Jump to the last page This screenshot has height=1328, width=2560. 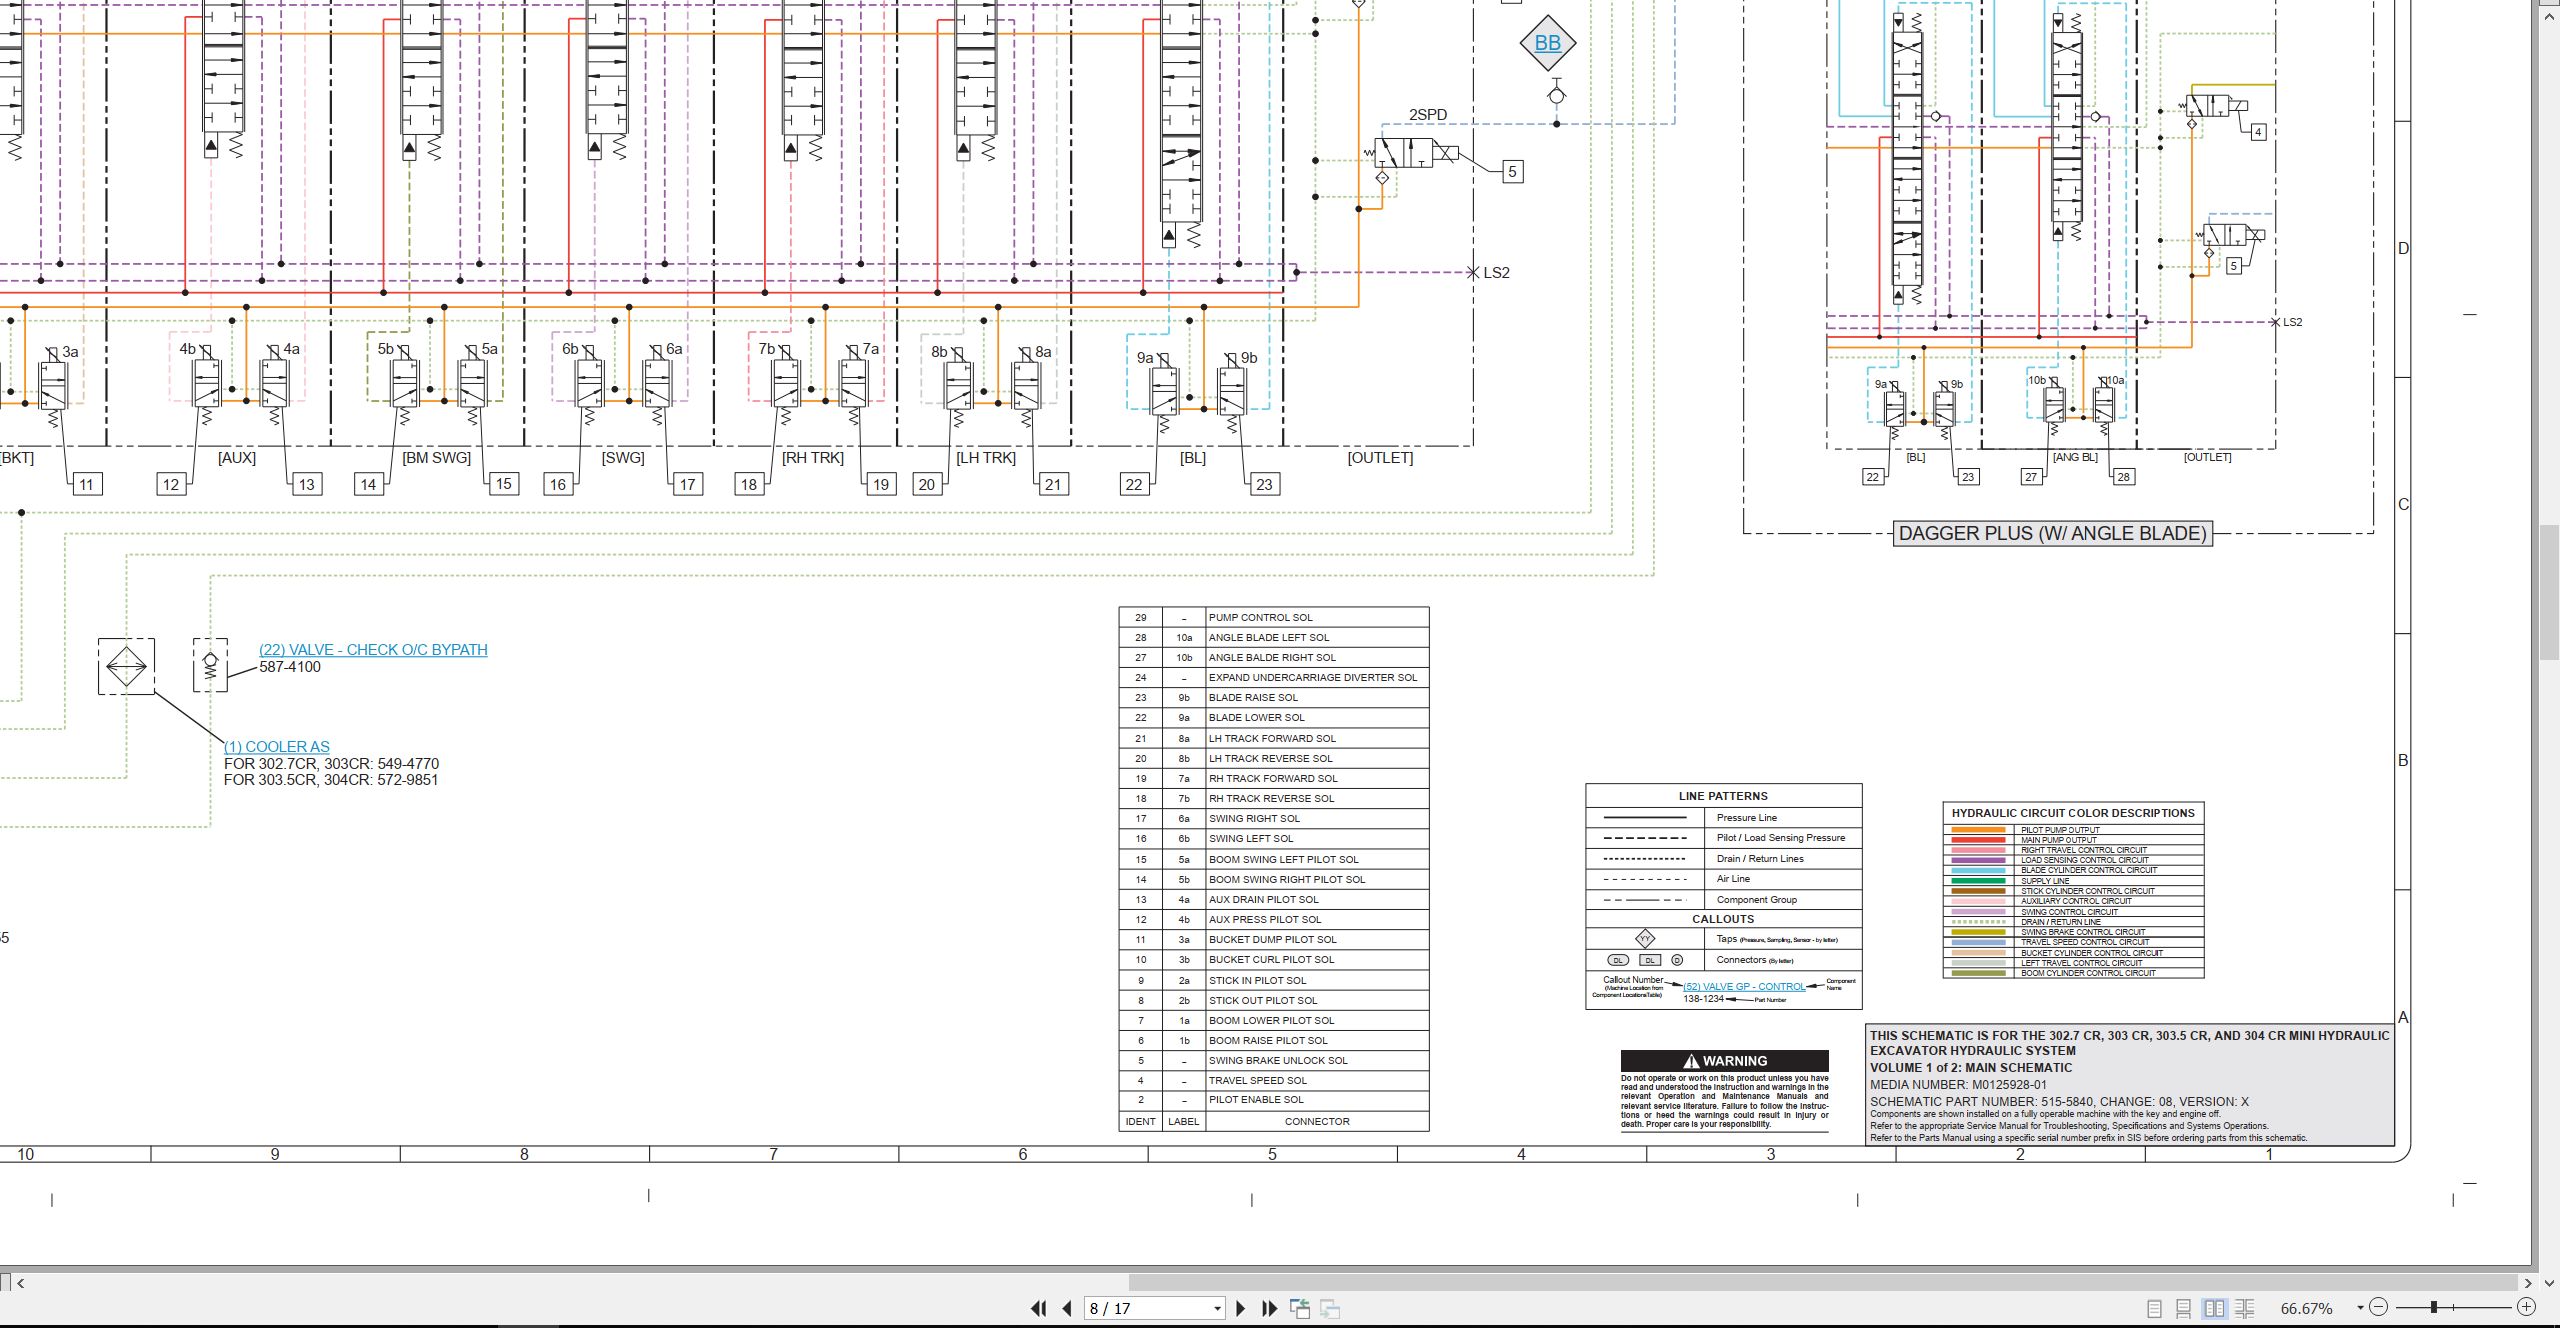coord(1270,1308)
